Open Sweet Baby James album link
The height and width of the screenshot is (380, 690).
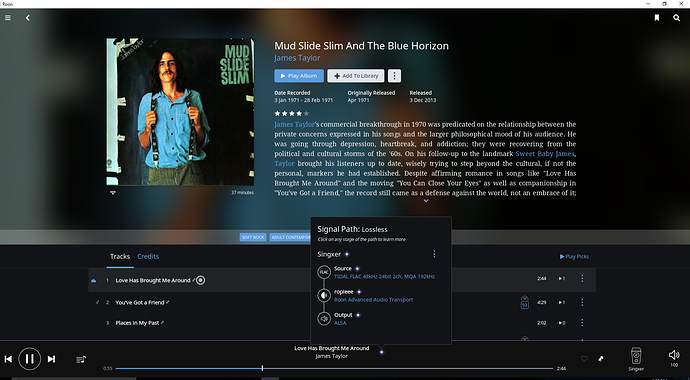click(x=545, y=153)
